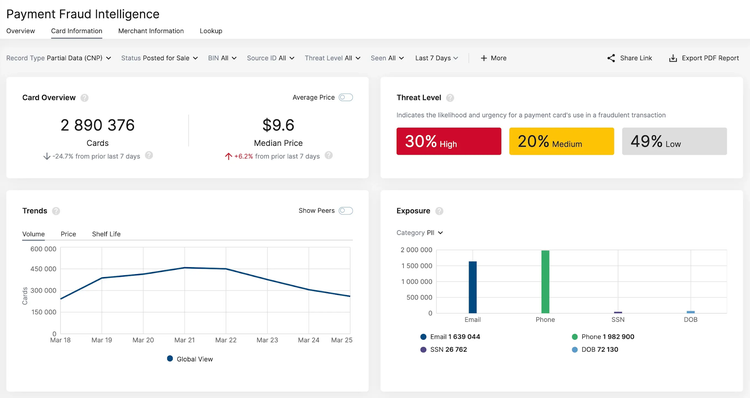Image resolution: width=750 pixels, height=398 pixels.
Task: Select the Card Information tab
Action: pyautogui.click(x=77, y=31)
